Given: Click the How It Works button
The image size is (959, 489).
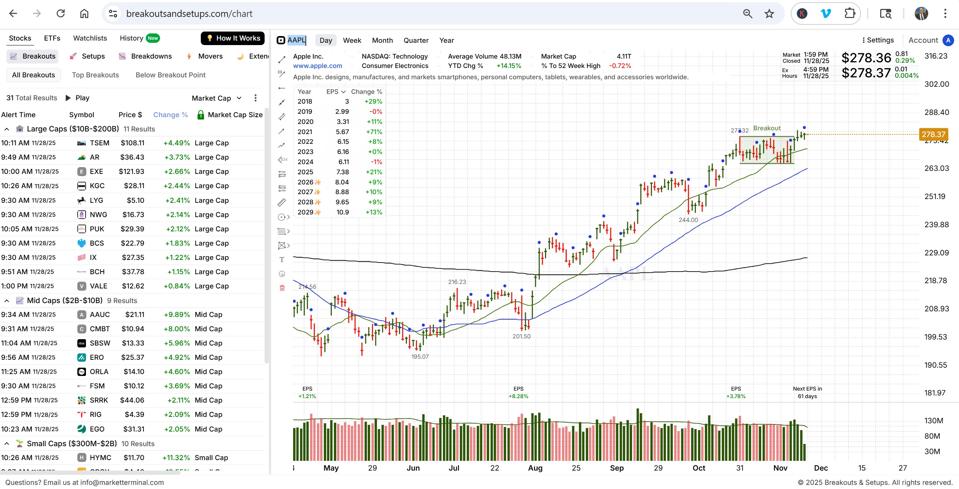Looking at the screenshot, I should [x=232, y=39].
